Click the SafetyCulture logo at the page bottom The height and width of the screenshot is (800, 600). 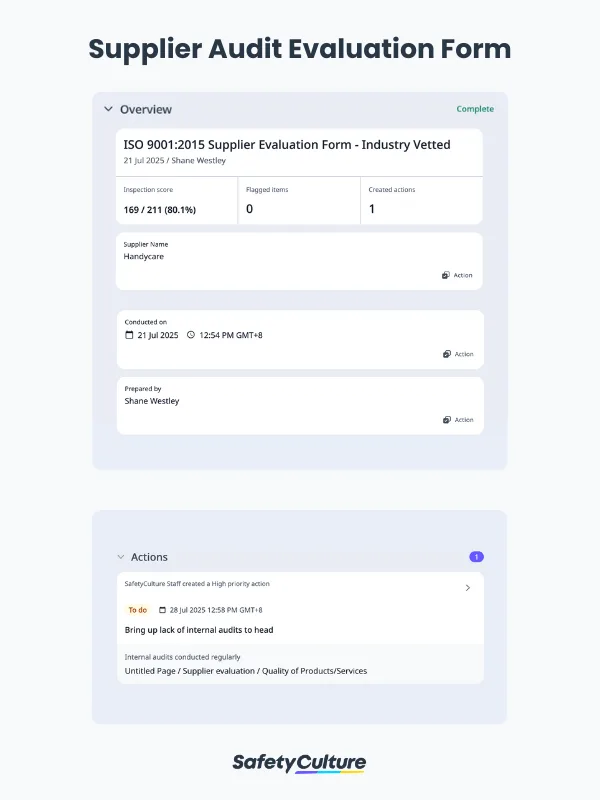tap(300, 762)
